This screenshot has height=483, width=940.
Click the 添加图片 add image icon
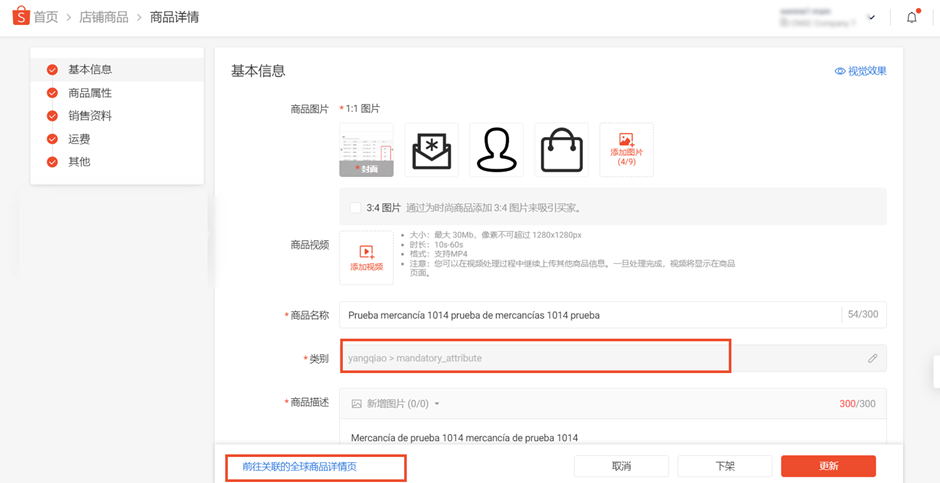click(x=626, y=140)
